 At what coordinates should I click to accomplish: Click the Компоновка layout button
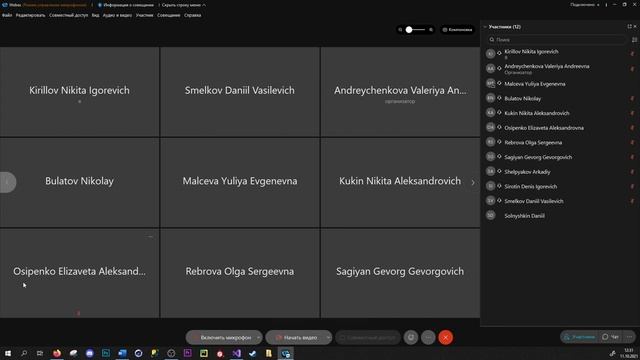coord(458,29)
